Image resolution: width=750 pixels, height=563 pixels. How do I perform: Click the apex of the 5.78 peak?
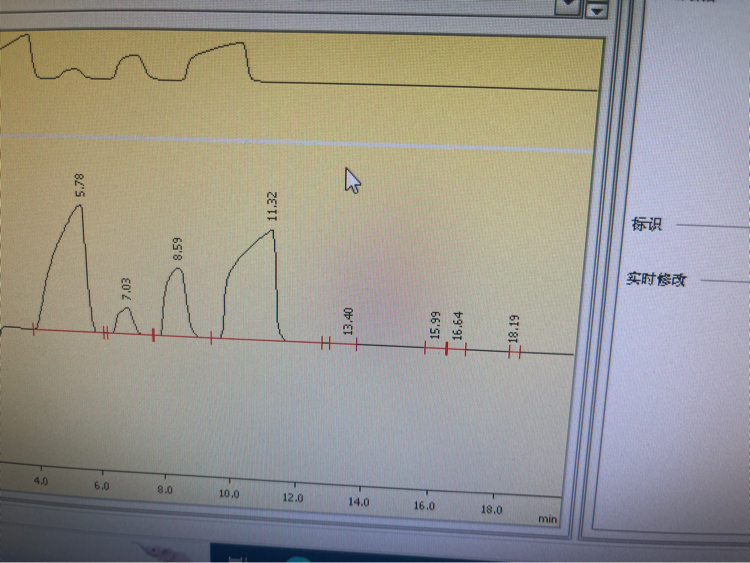tap(79, 206)
